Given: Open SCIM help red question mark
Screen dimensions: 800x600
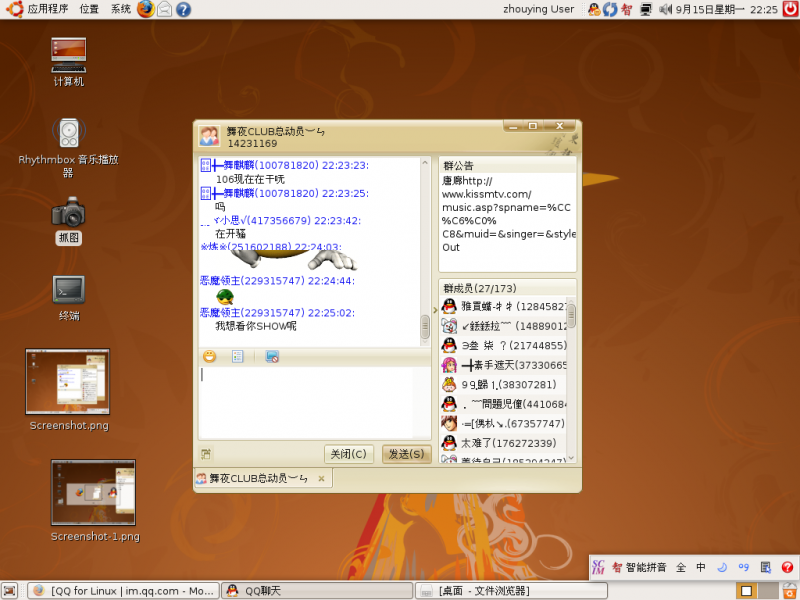Looking at the screenshot, I should [x=787, y=567].
